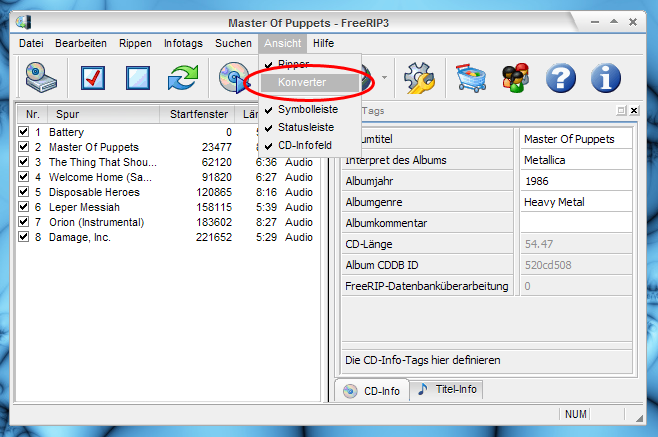The width and height of the screenshot is (658, 437).
Task: Click the select all tracks checkmark icon
Action: point(93,78)
